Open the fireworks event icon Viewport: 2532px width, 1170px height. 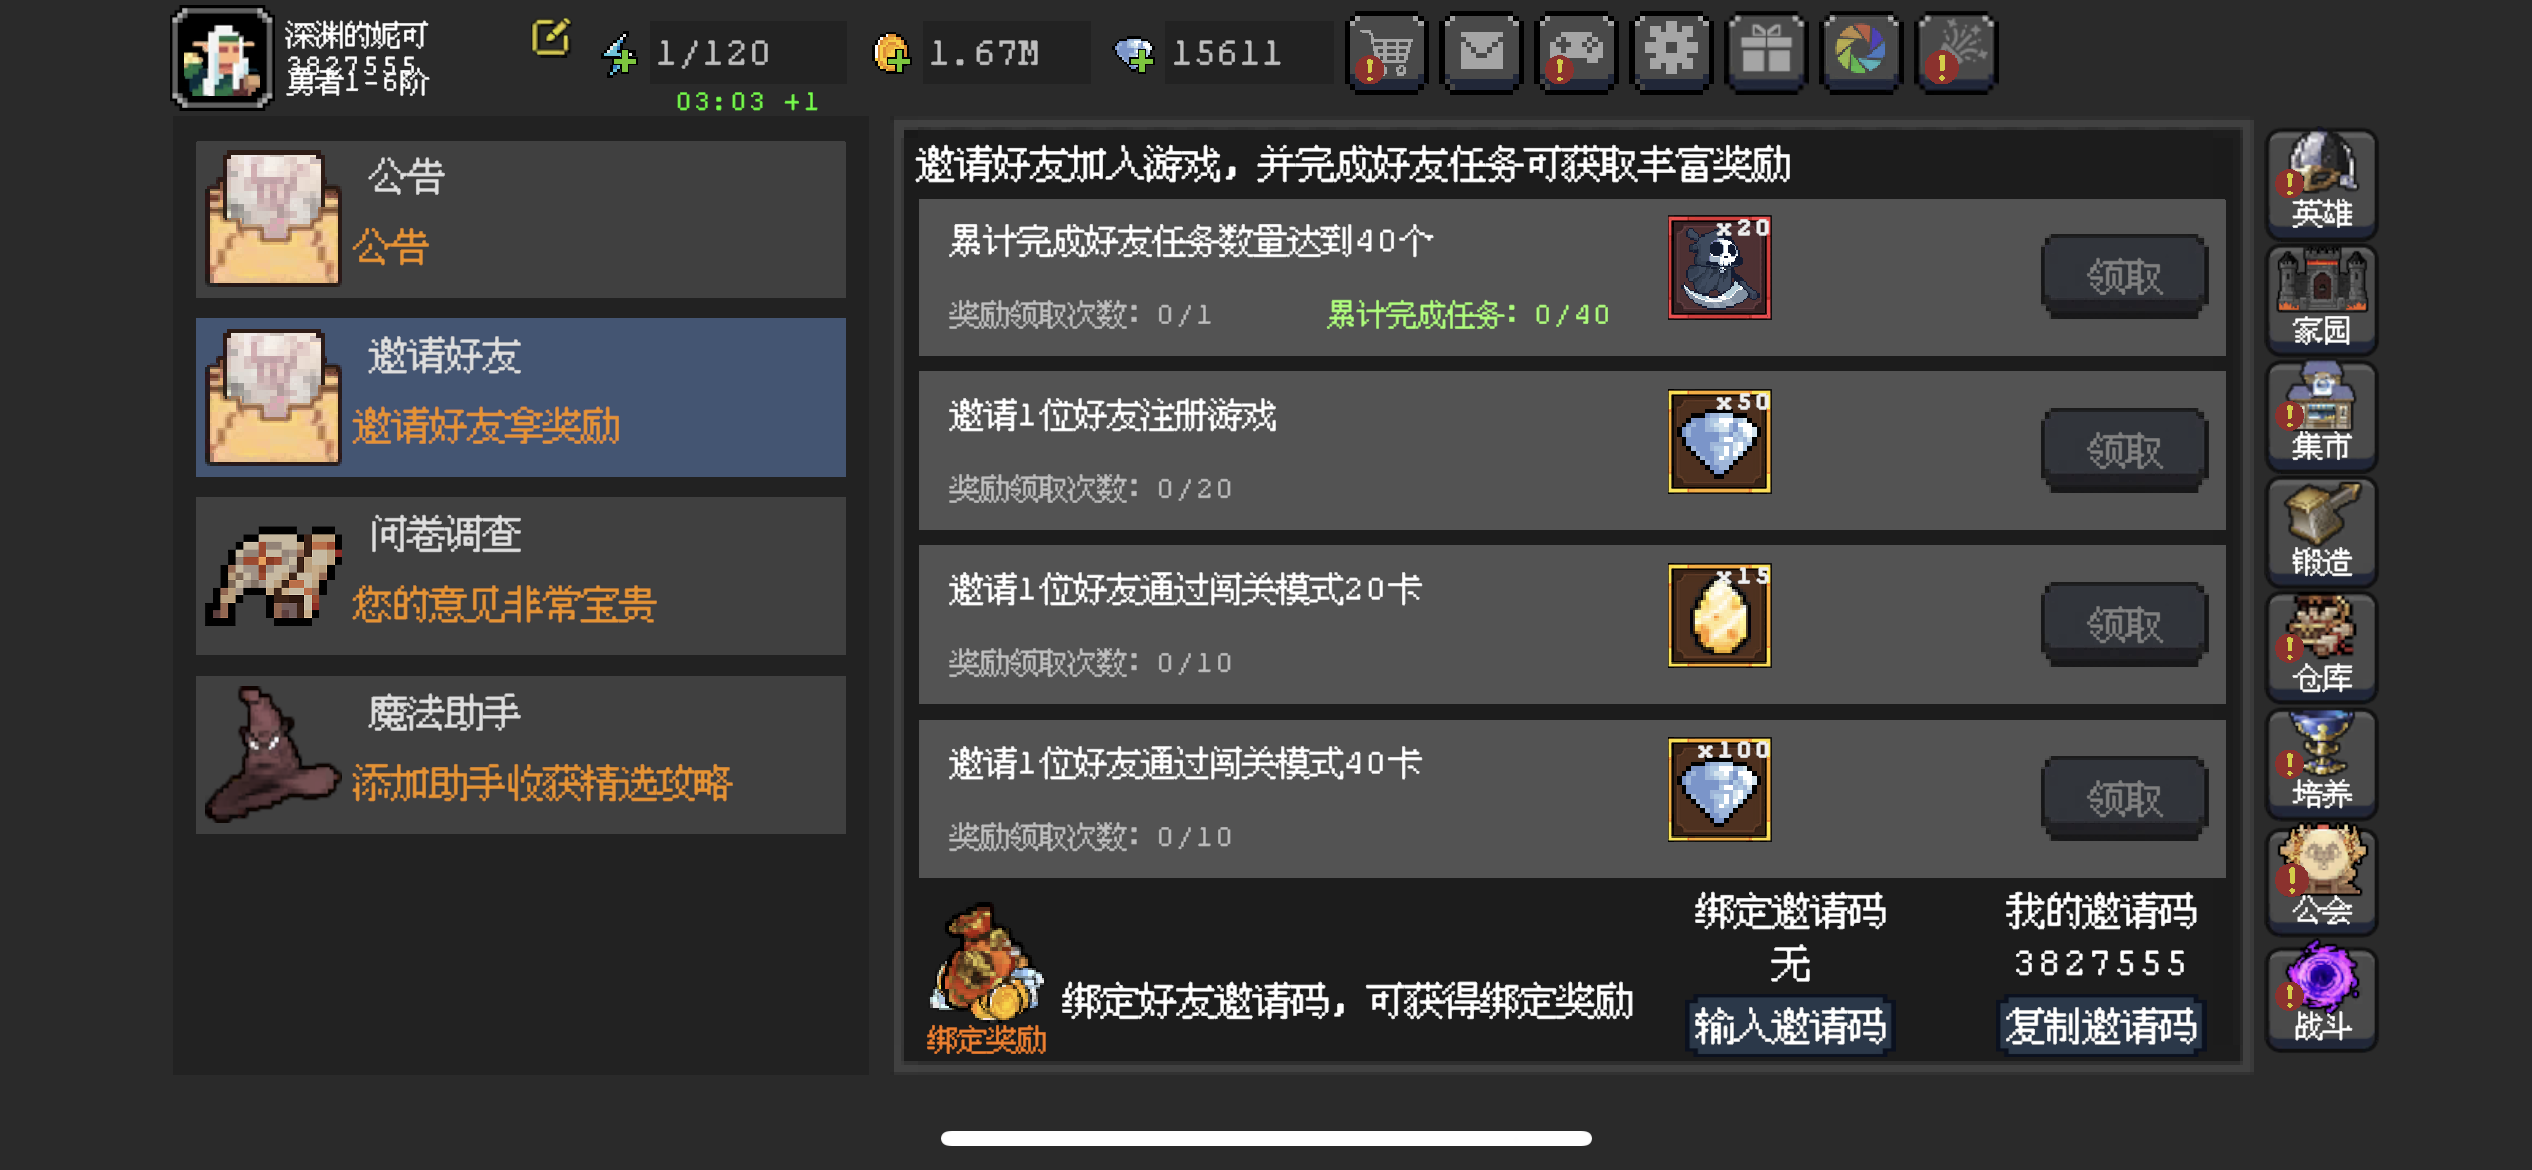(x=1956, y=52)
